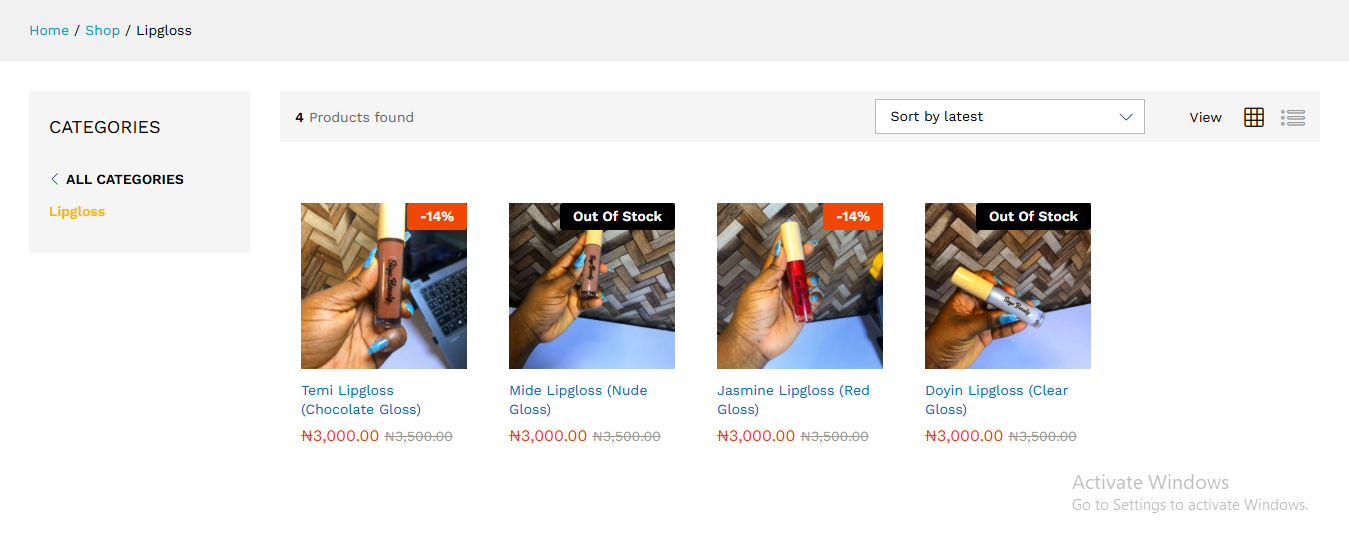Select Lipgloss category in sidebar
1349x545 pixels.
coord(77,211)
